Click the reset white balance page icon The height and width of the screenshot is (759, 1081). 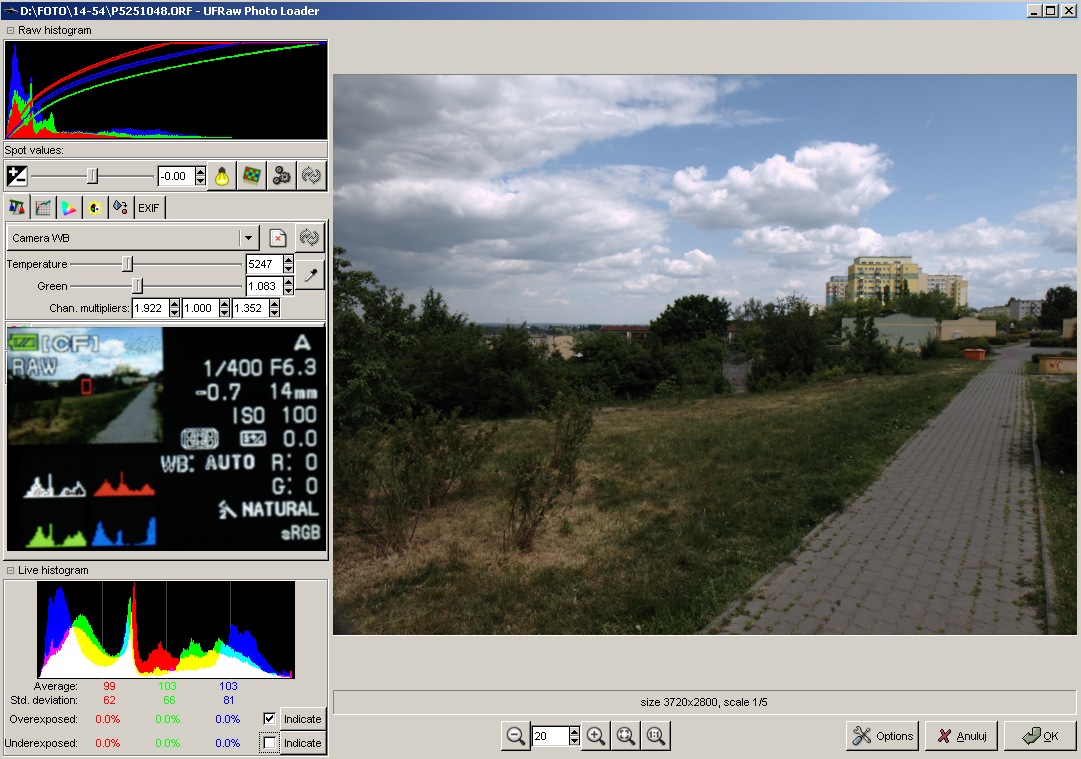coord(279,238)
